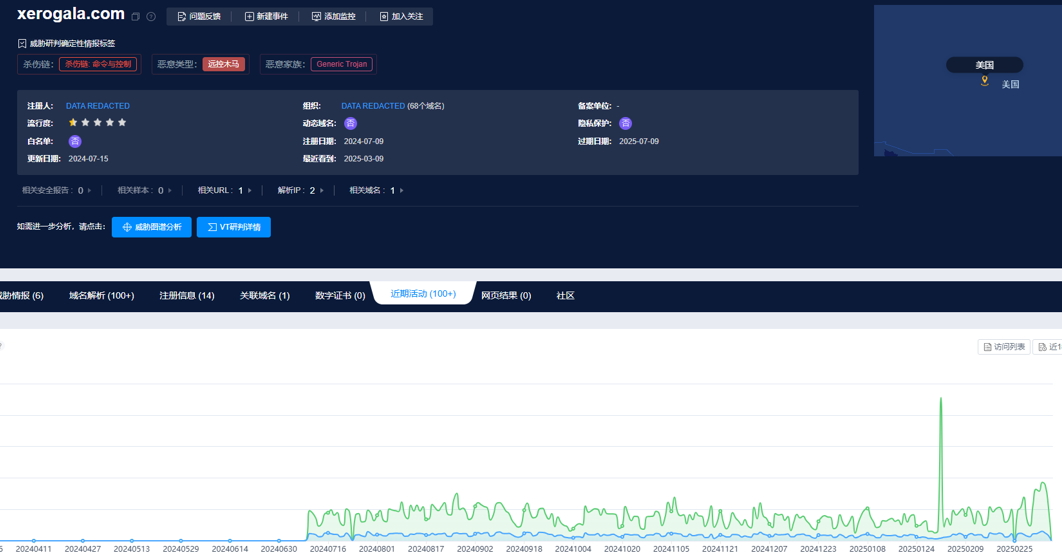Click the xerogala.com title

[70, 14]
